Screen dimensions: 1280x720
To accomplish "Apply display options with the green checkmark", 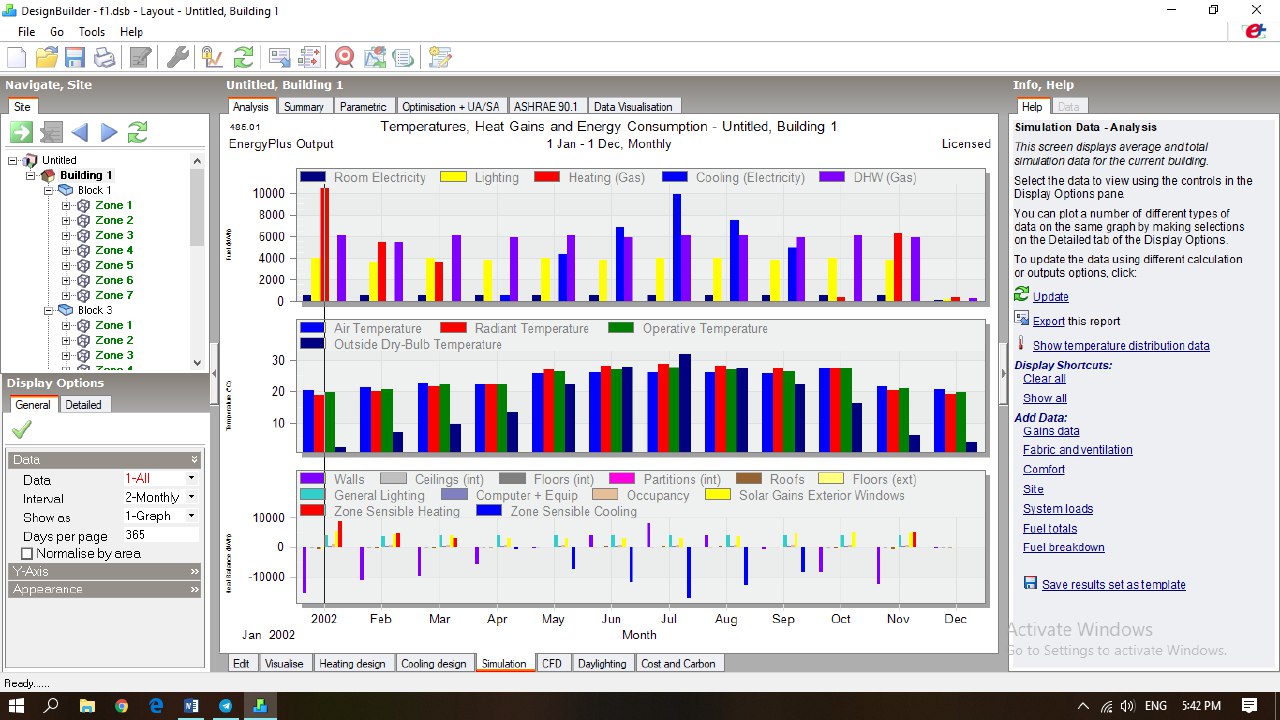I will [21, 429].
